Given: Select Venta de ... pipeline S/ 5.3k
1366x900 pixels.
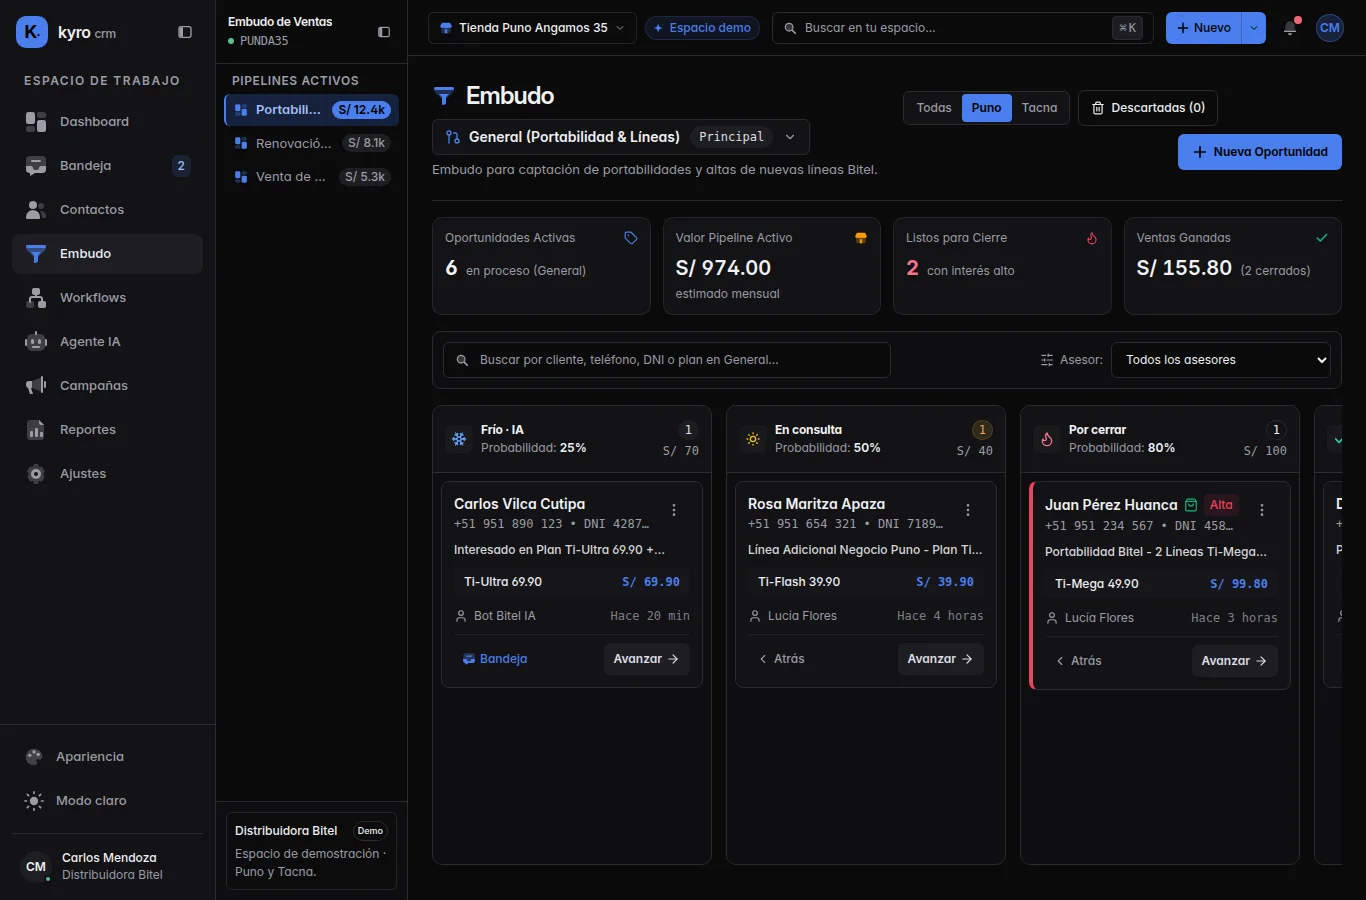Looking at the screenshot, I should [x=311, y=177].
